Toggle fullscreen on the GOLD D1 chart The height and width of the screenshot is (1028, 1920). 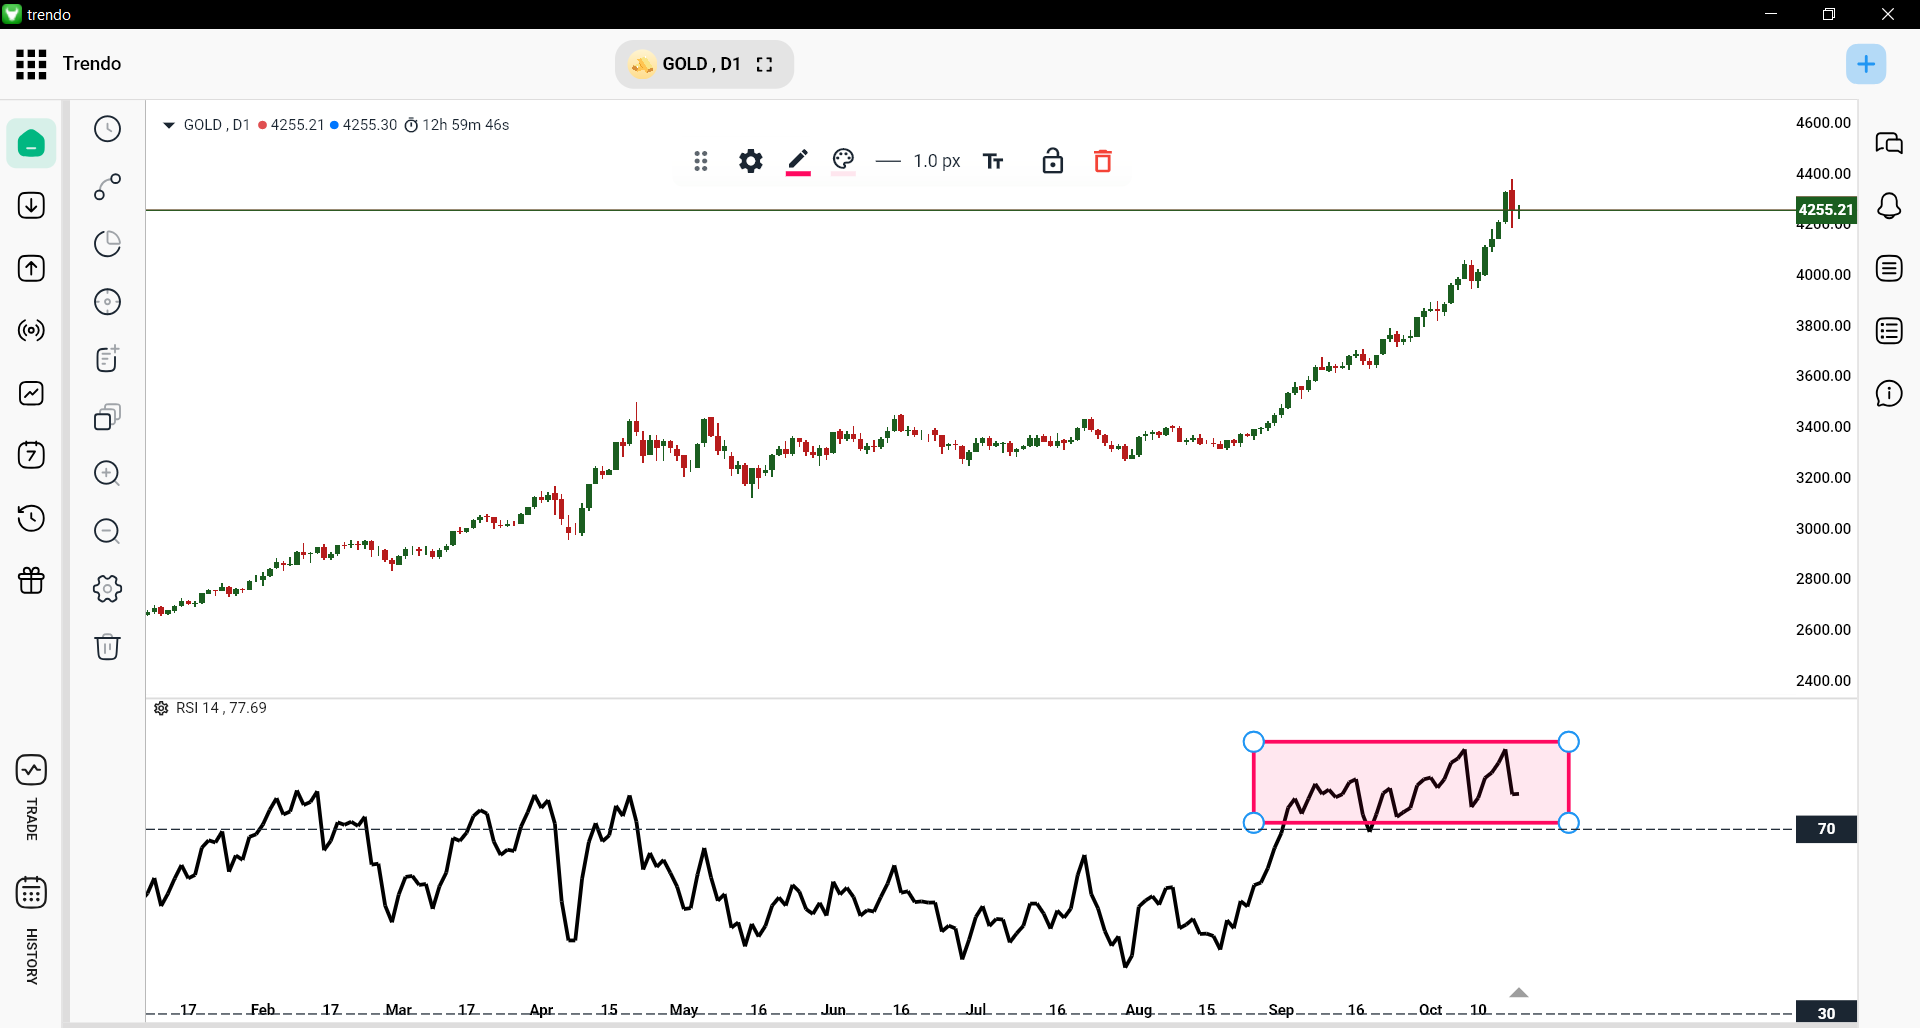click(764, 64)
